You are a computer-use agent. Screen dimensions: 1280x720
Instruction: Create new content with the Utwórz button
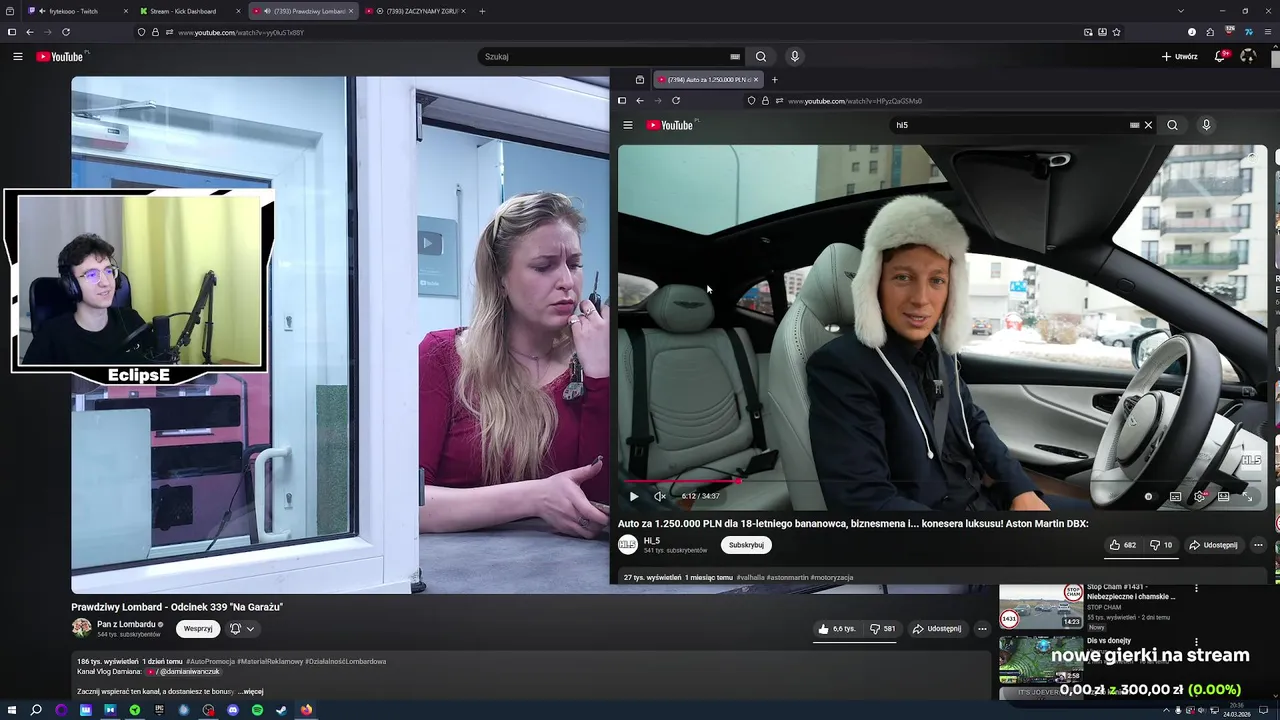[1179, 57]
